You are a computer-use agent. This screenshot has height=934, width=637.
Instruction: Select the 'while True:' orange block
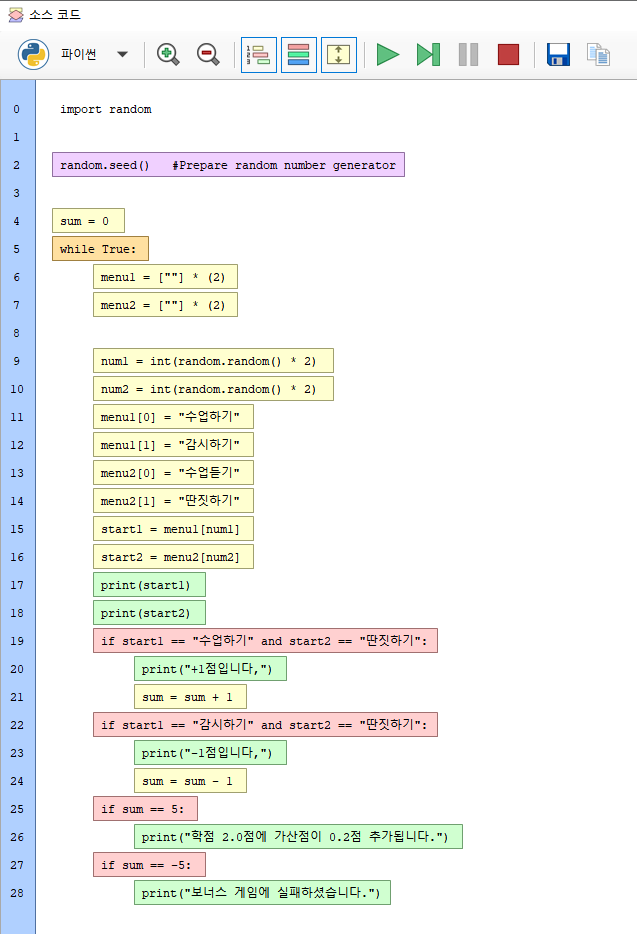[x=100, y=249]
